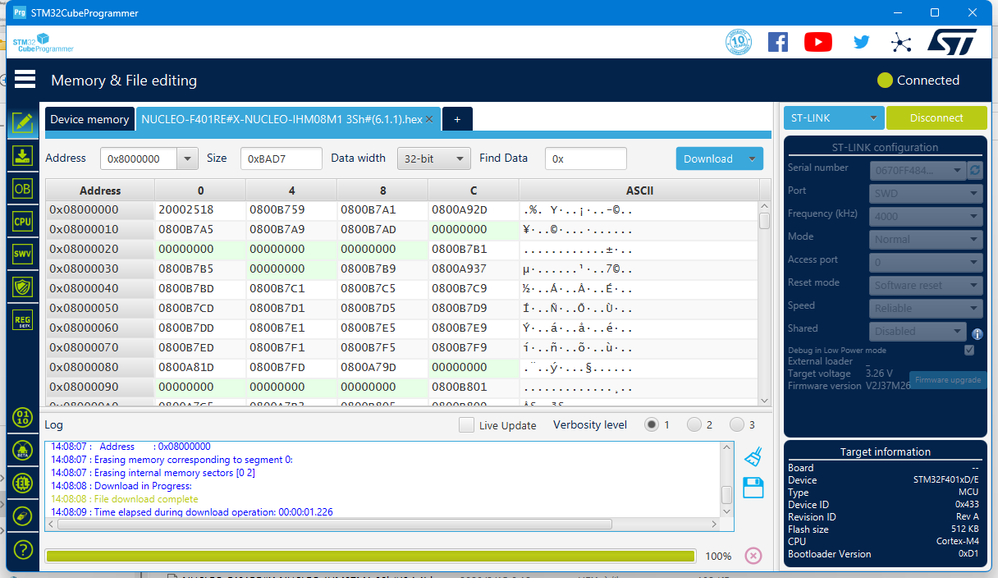Open the CPU panel icon
The image size is (998, 578).
(23, 222)
